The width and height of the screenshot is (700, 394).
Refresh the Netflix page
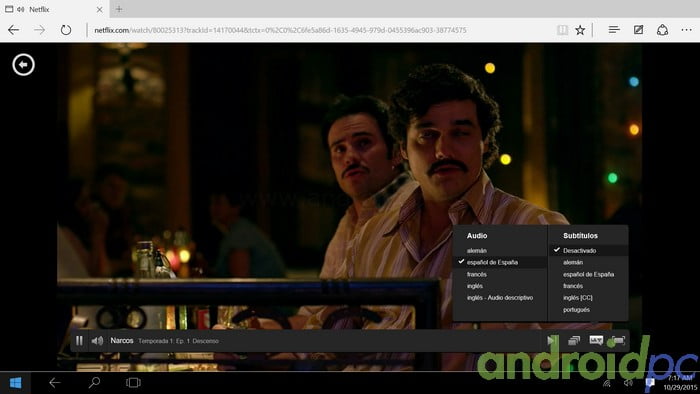66,30
